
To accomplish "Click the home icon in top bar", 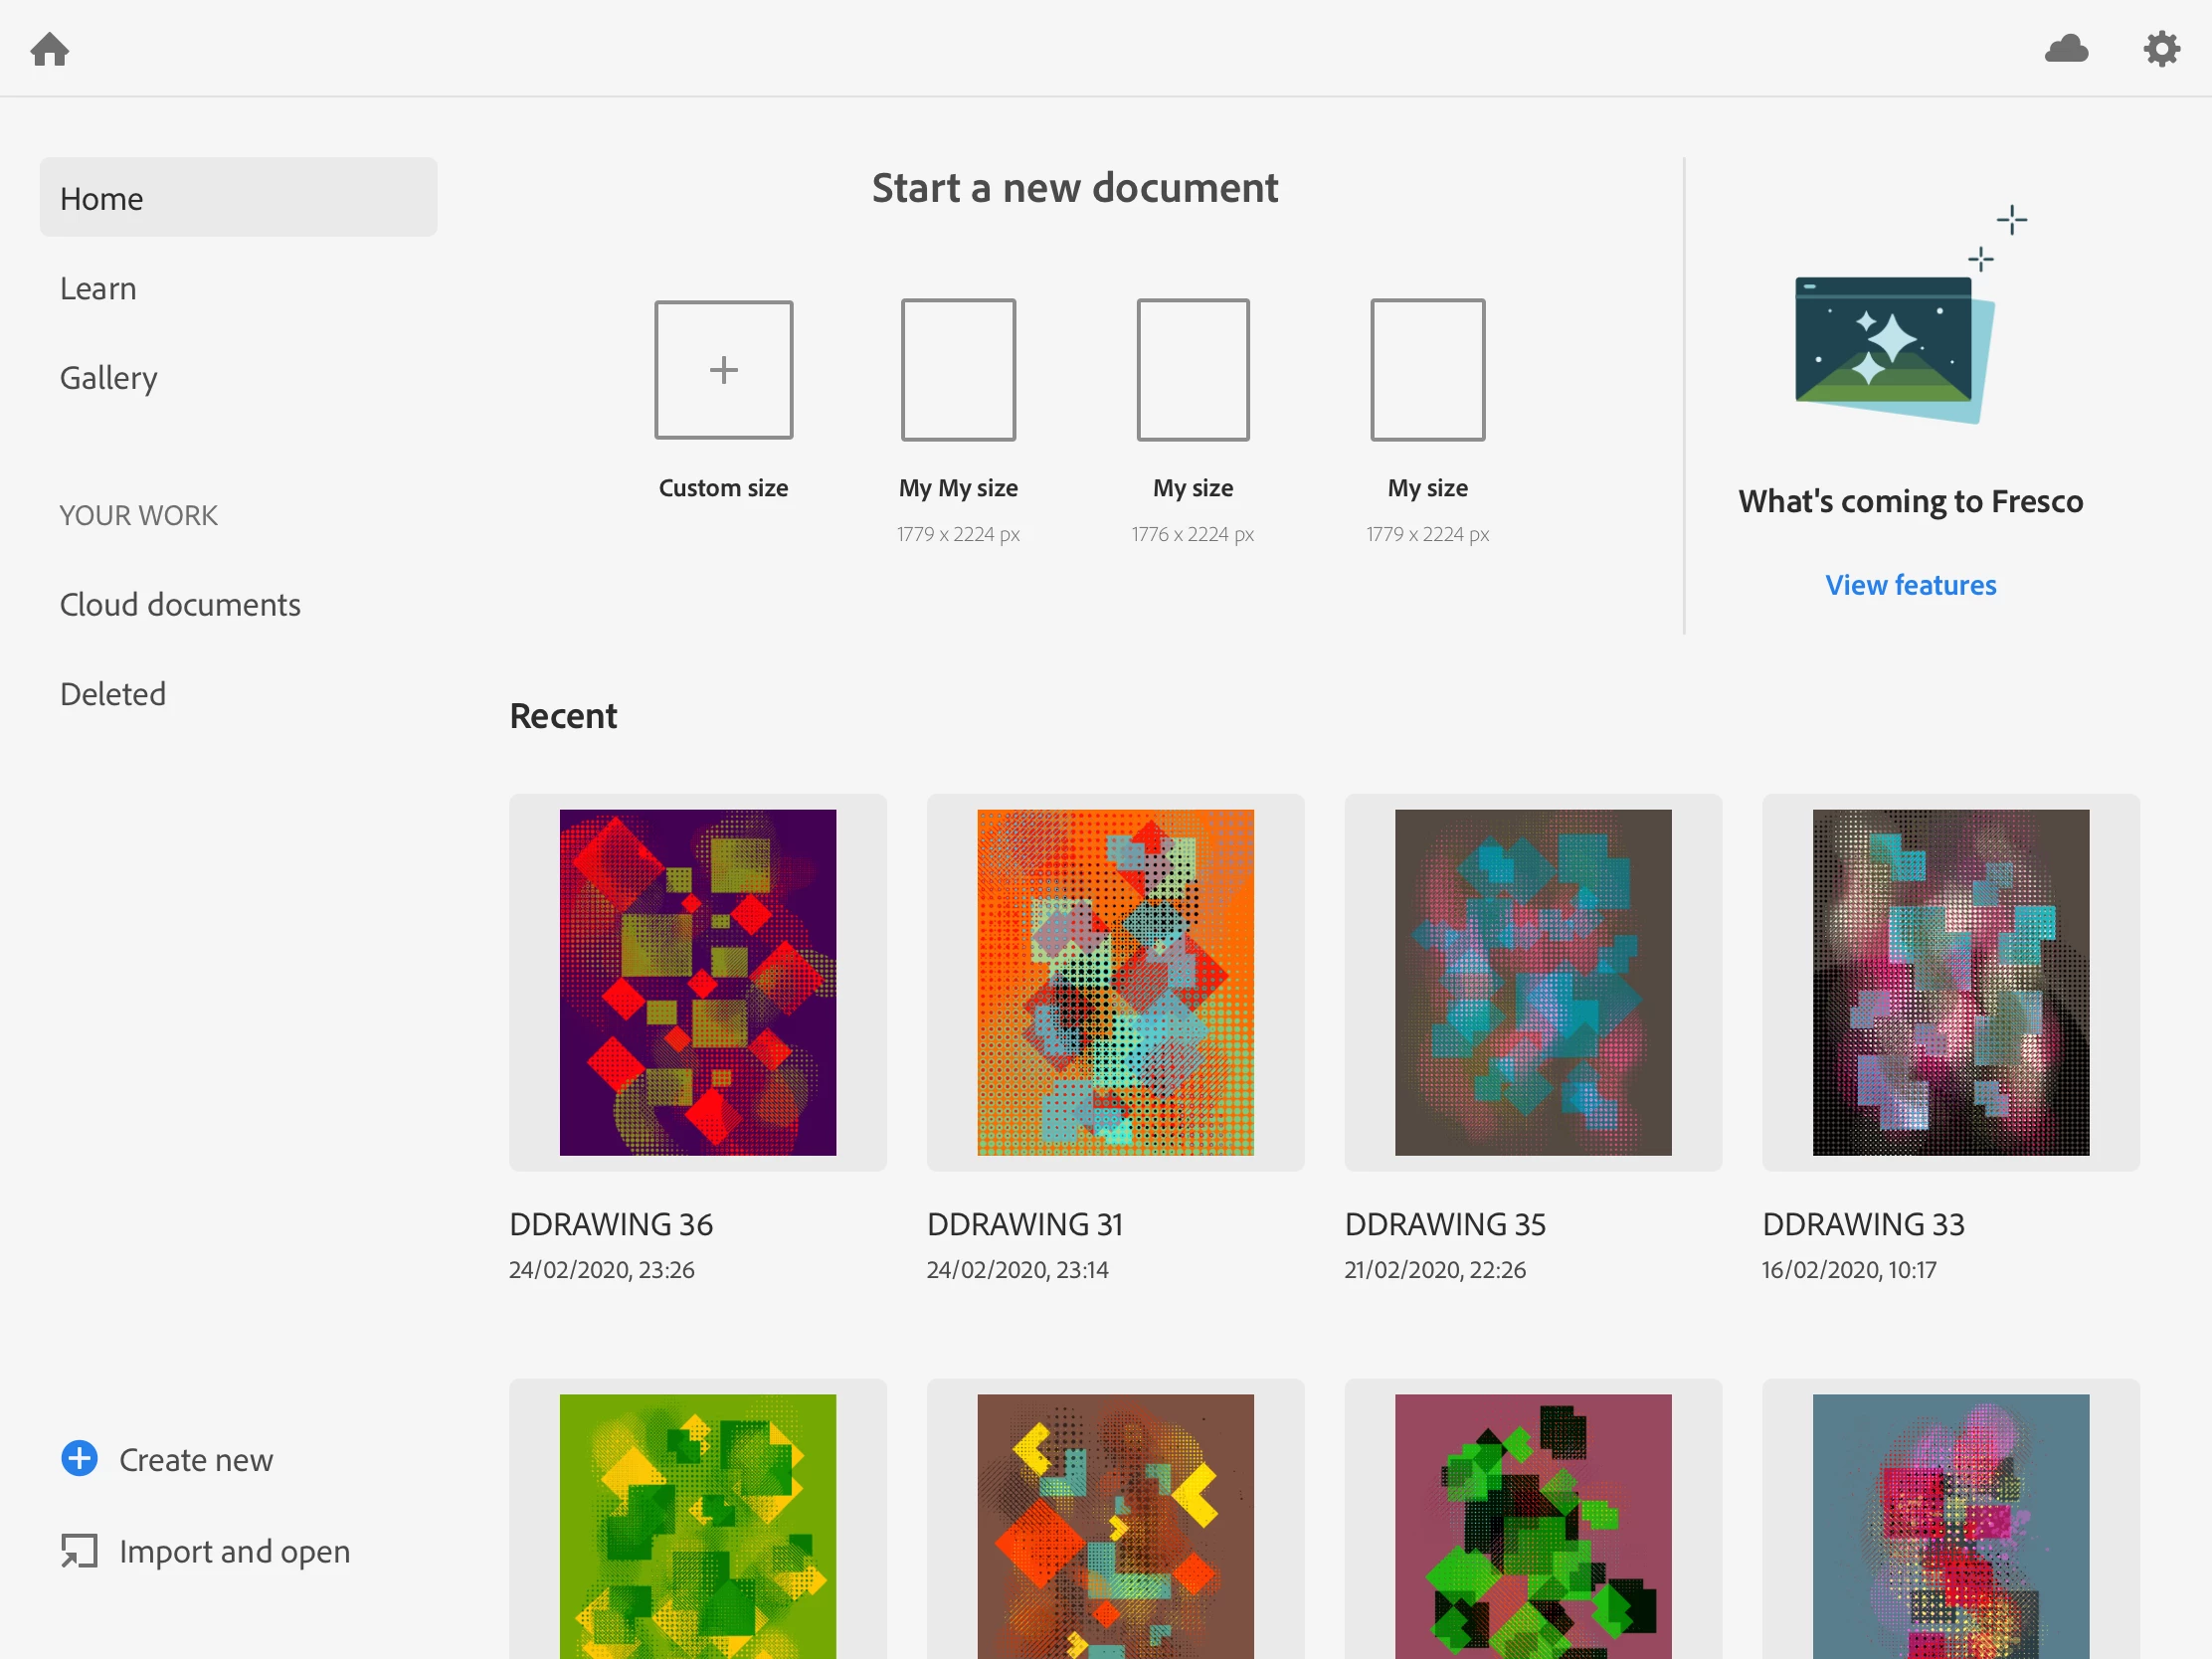I will 49,48.
